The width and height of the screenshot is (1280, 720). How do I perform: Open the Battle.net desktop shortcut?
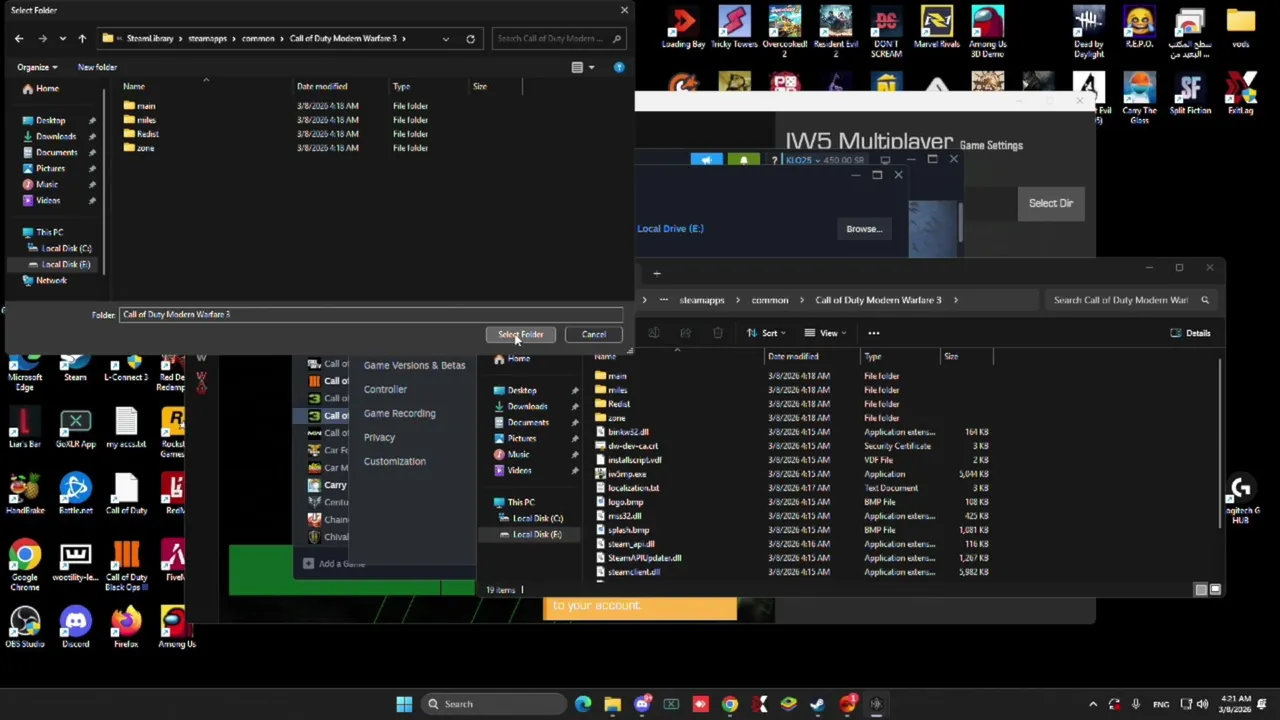coord(75,492)
